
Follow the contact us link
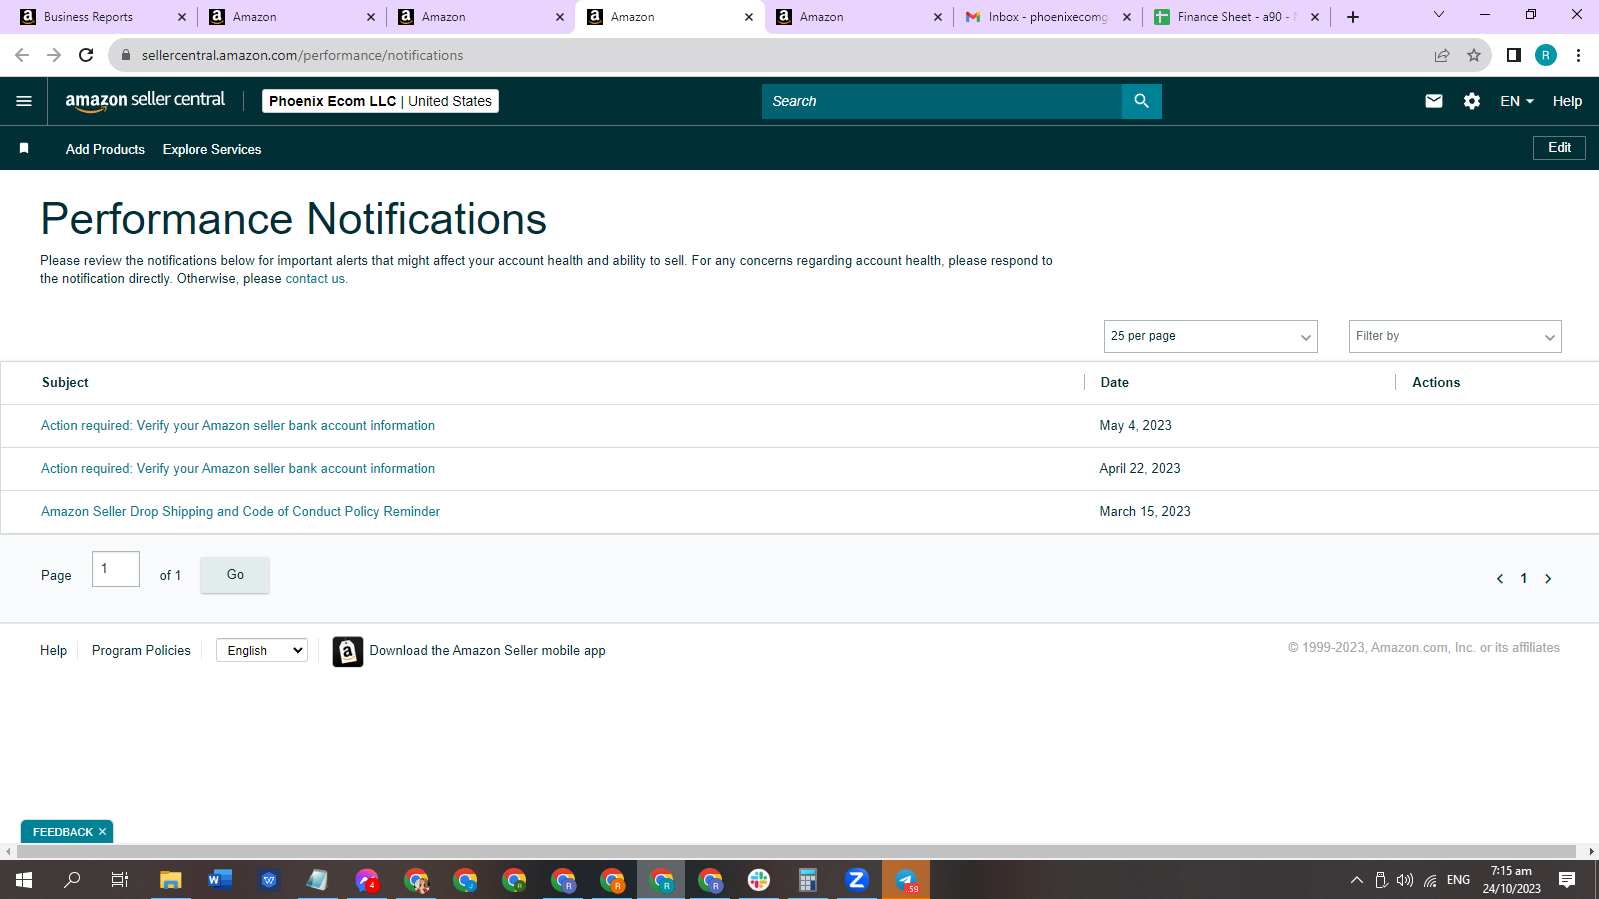pos(315,279)
